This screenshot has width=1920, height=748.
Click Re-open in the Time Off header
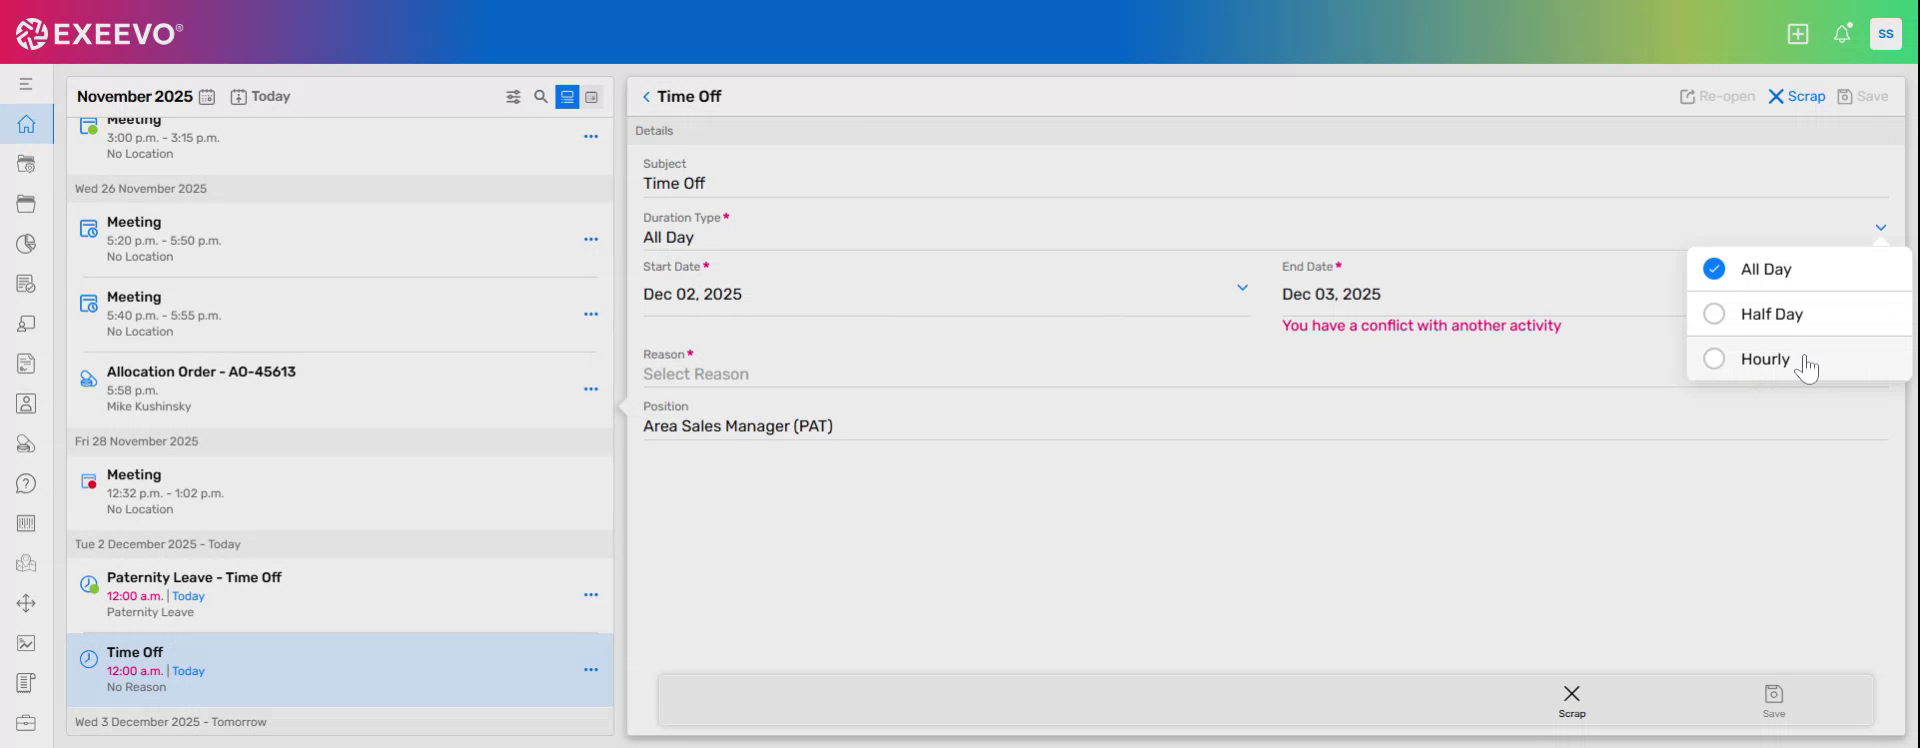coord(1717,97)
